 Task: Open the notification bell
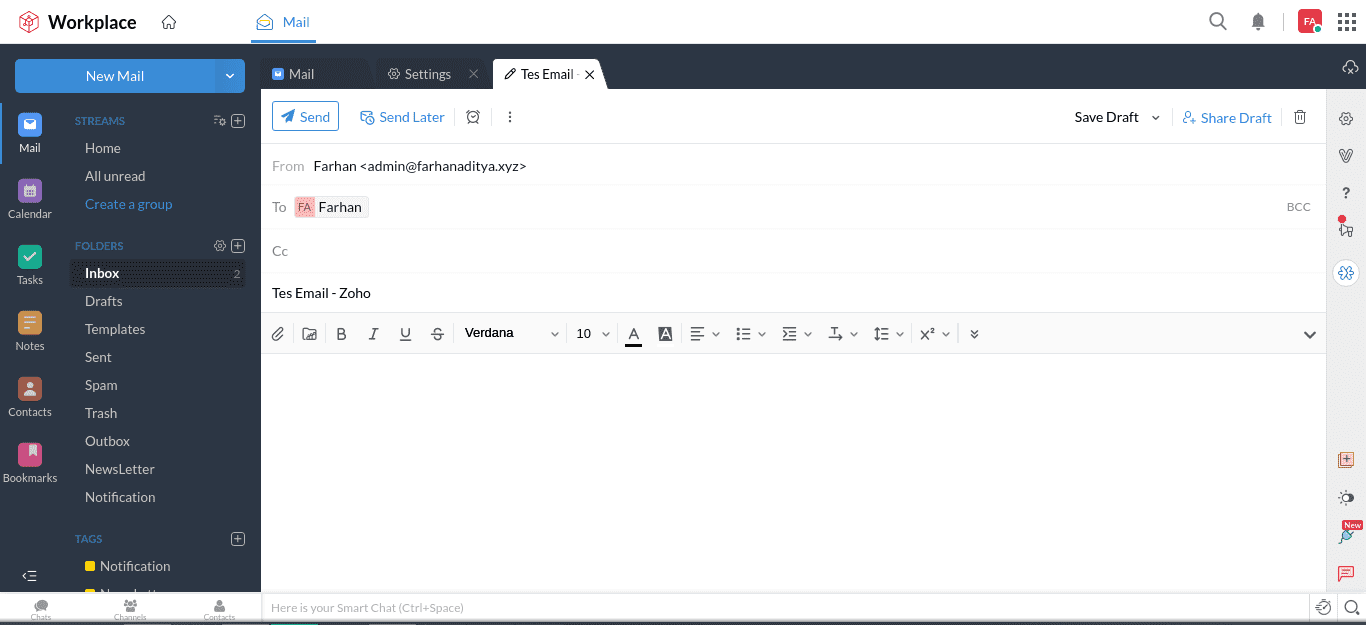(1258, 21)
